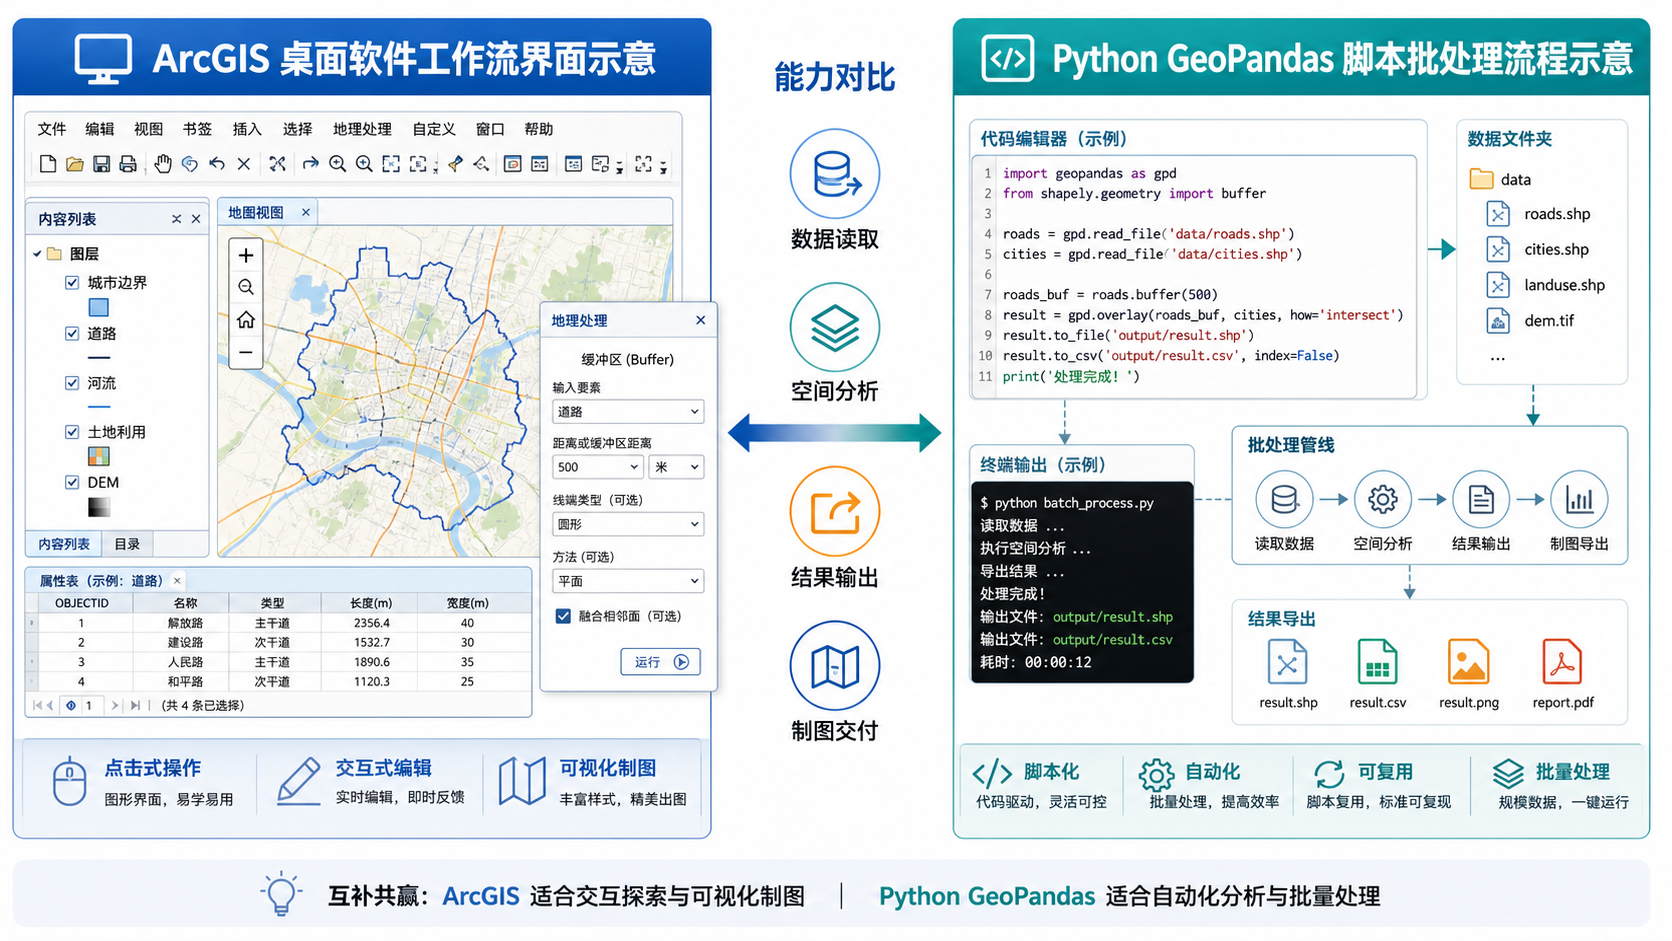This screenshot has width=1672, height=941.
Task: Click the document icon for pipeline 结果输出 step
Action: click(x=1481, y=499)
